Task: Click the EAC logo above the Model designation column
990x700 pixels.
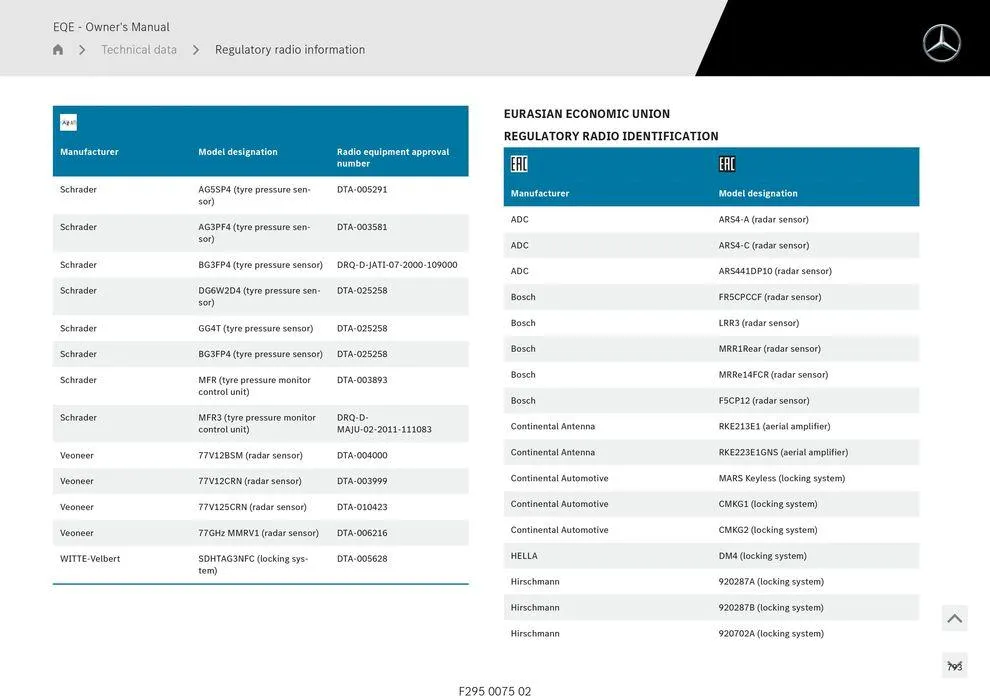Action: coord(727,164)
